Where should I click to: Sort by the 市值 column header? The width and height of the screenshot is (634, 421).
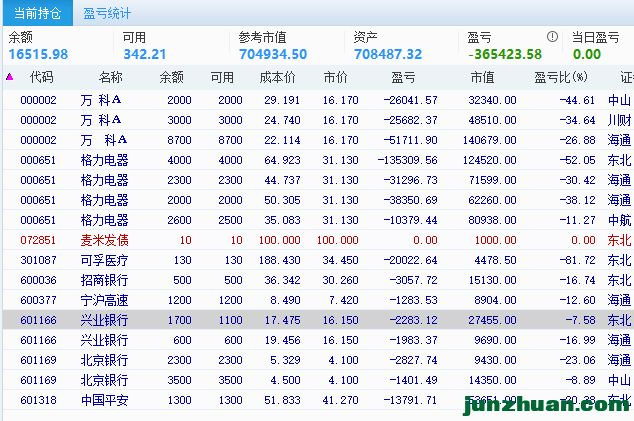pyautogui.click(x=482, y=77)
